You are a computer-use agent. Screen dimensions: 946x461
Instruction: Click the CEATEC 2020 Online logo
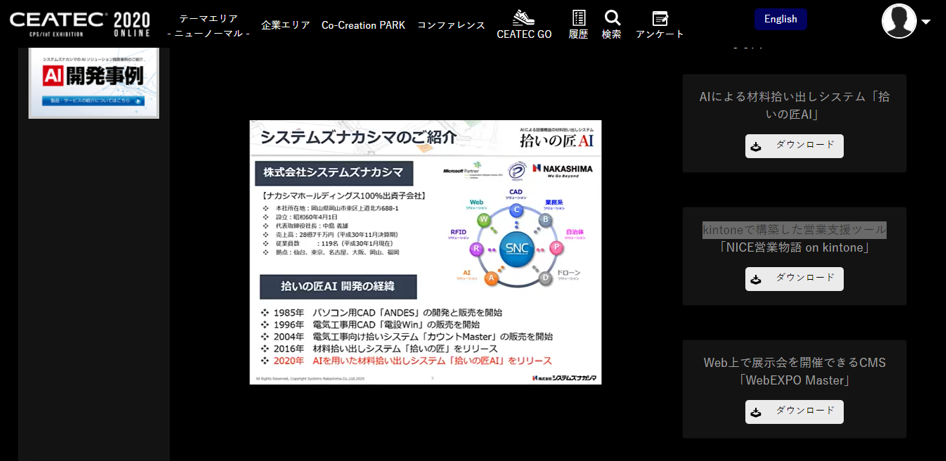point(80,24)
